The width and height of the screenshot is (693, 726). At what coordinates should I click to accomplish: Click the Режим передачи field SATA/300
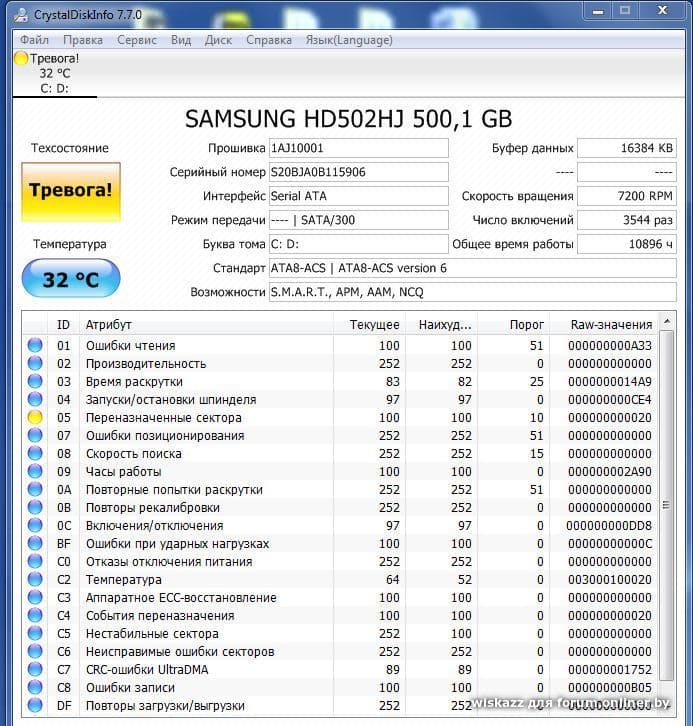tap(359, 220)
